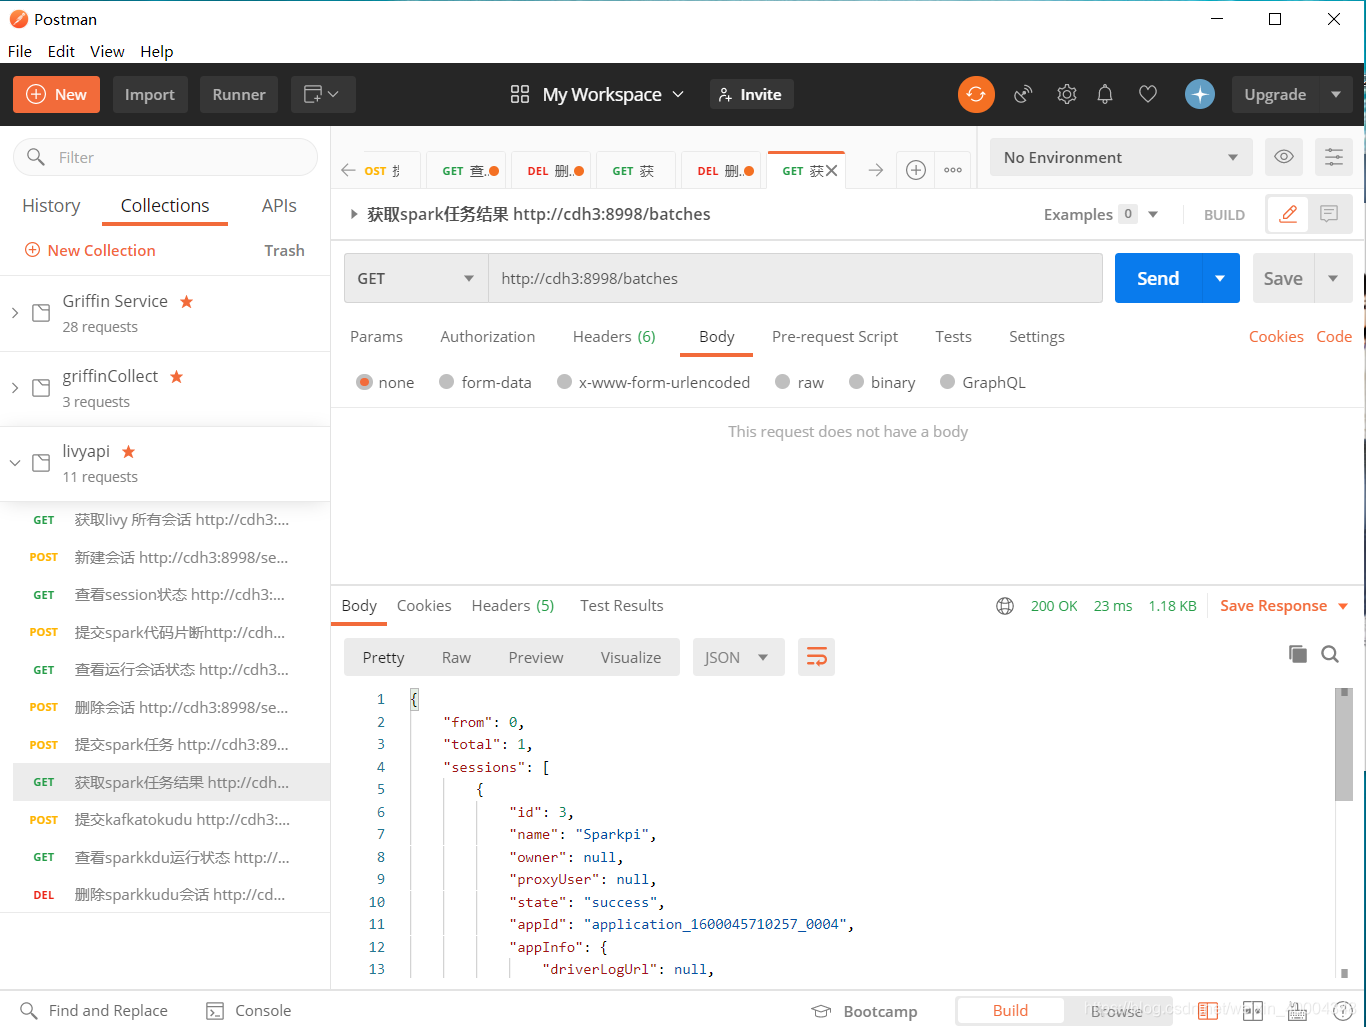The image size is (1366, 1027).
Task: Expand griffinCollect collection
Action: coord(15,388)
